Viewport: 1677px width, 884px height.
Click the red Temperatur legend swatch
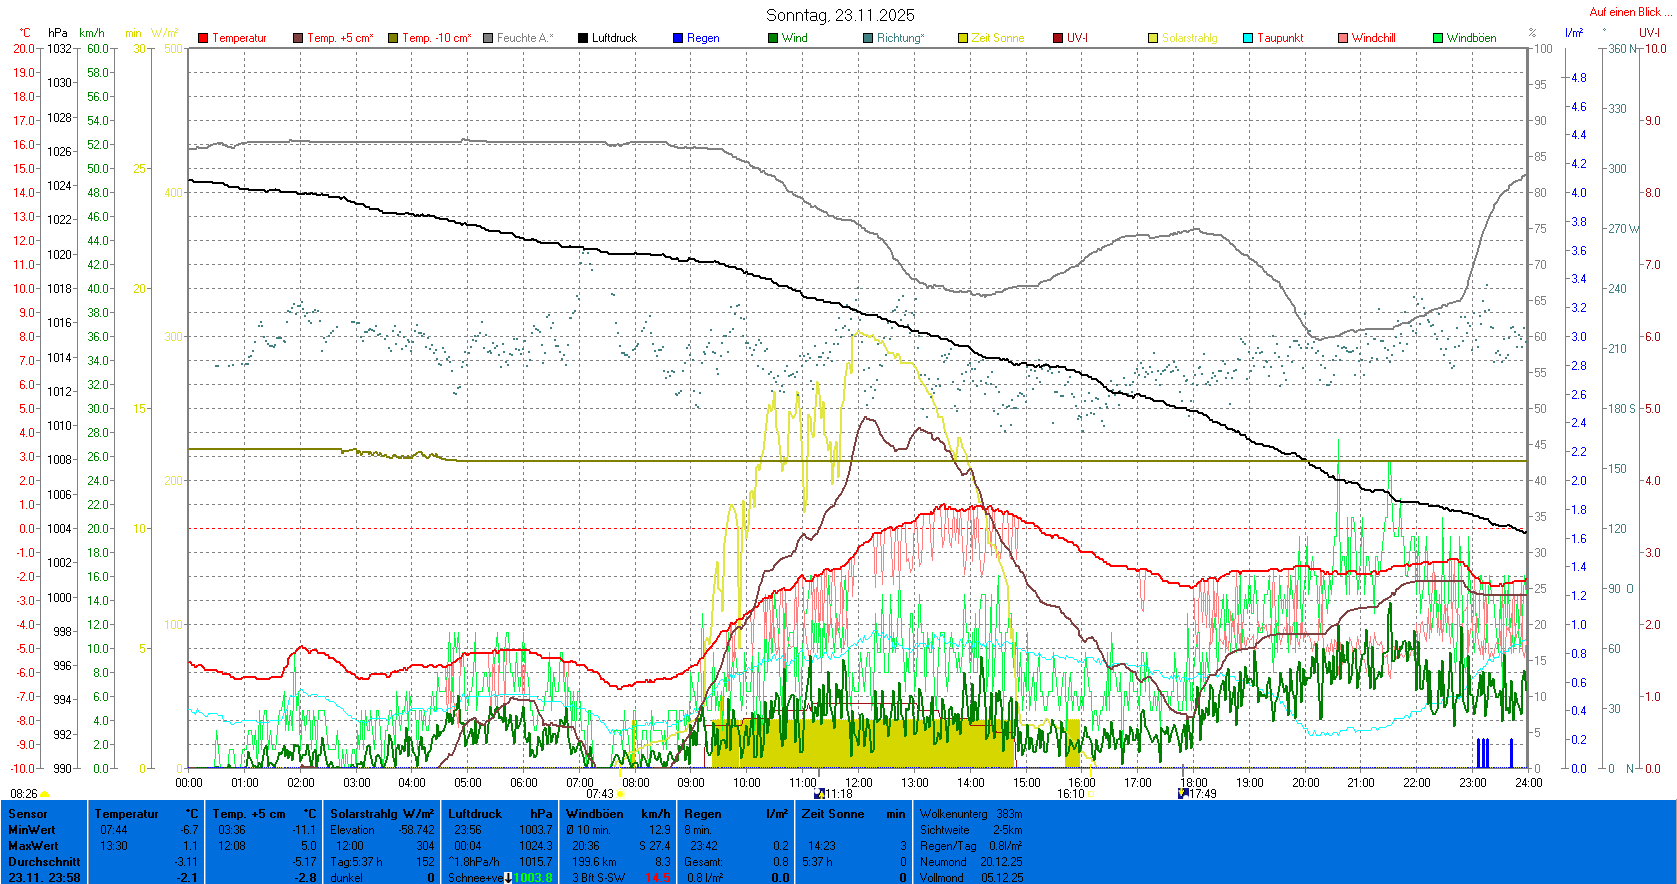pos(203,38)
